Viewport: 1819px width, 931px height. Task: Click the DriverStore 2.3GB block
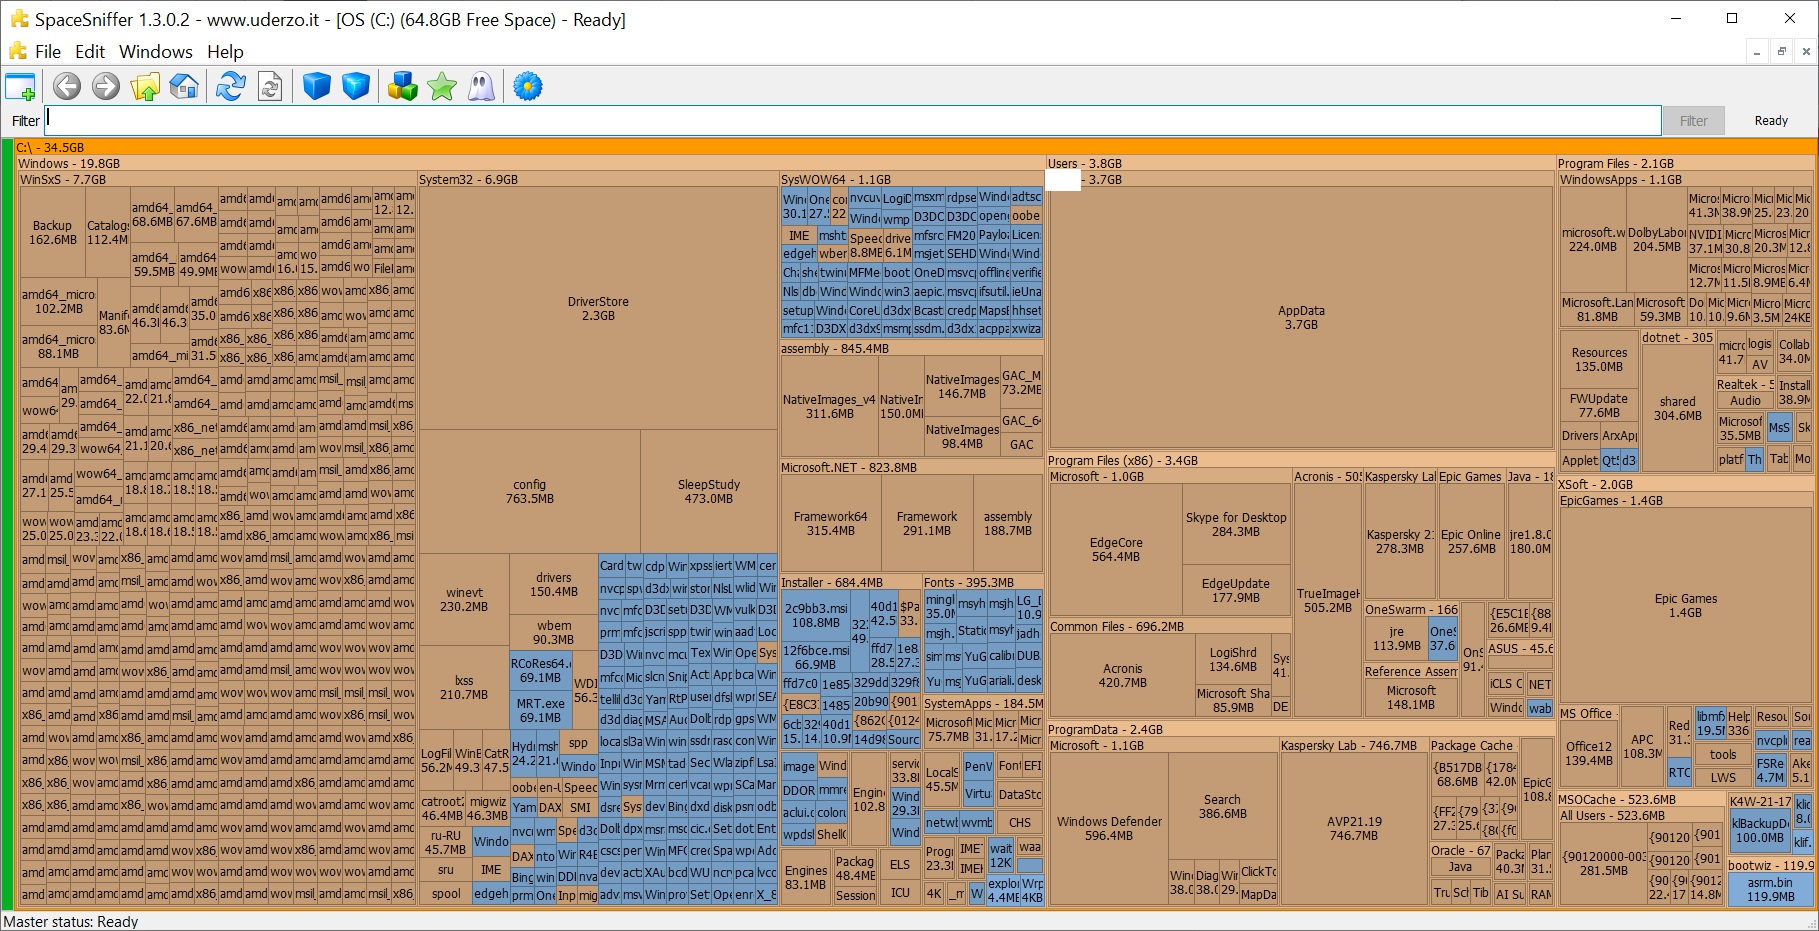pos(598,309)
